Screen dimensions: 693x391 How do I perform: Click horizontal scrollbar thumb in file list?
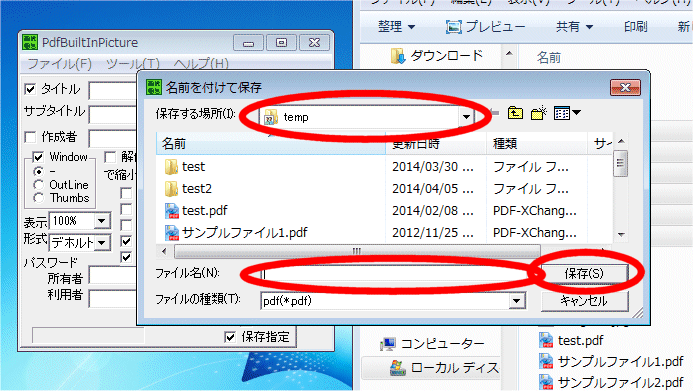click(357, 251)
